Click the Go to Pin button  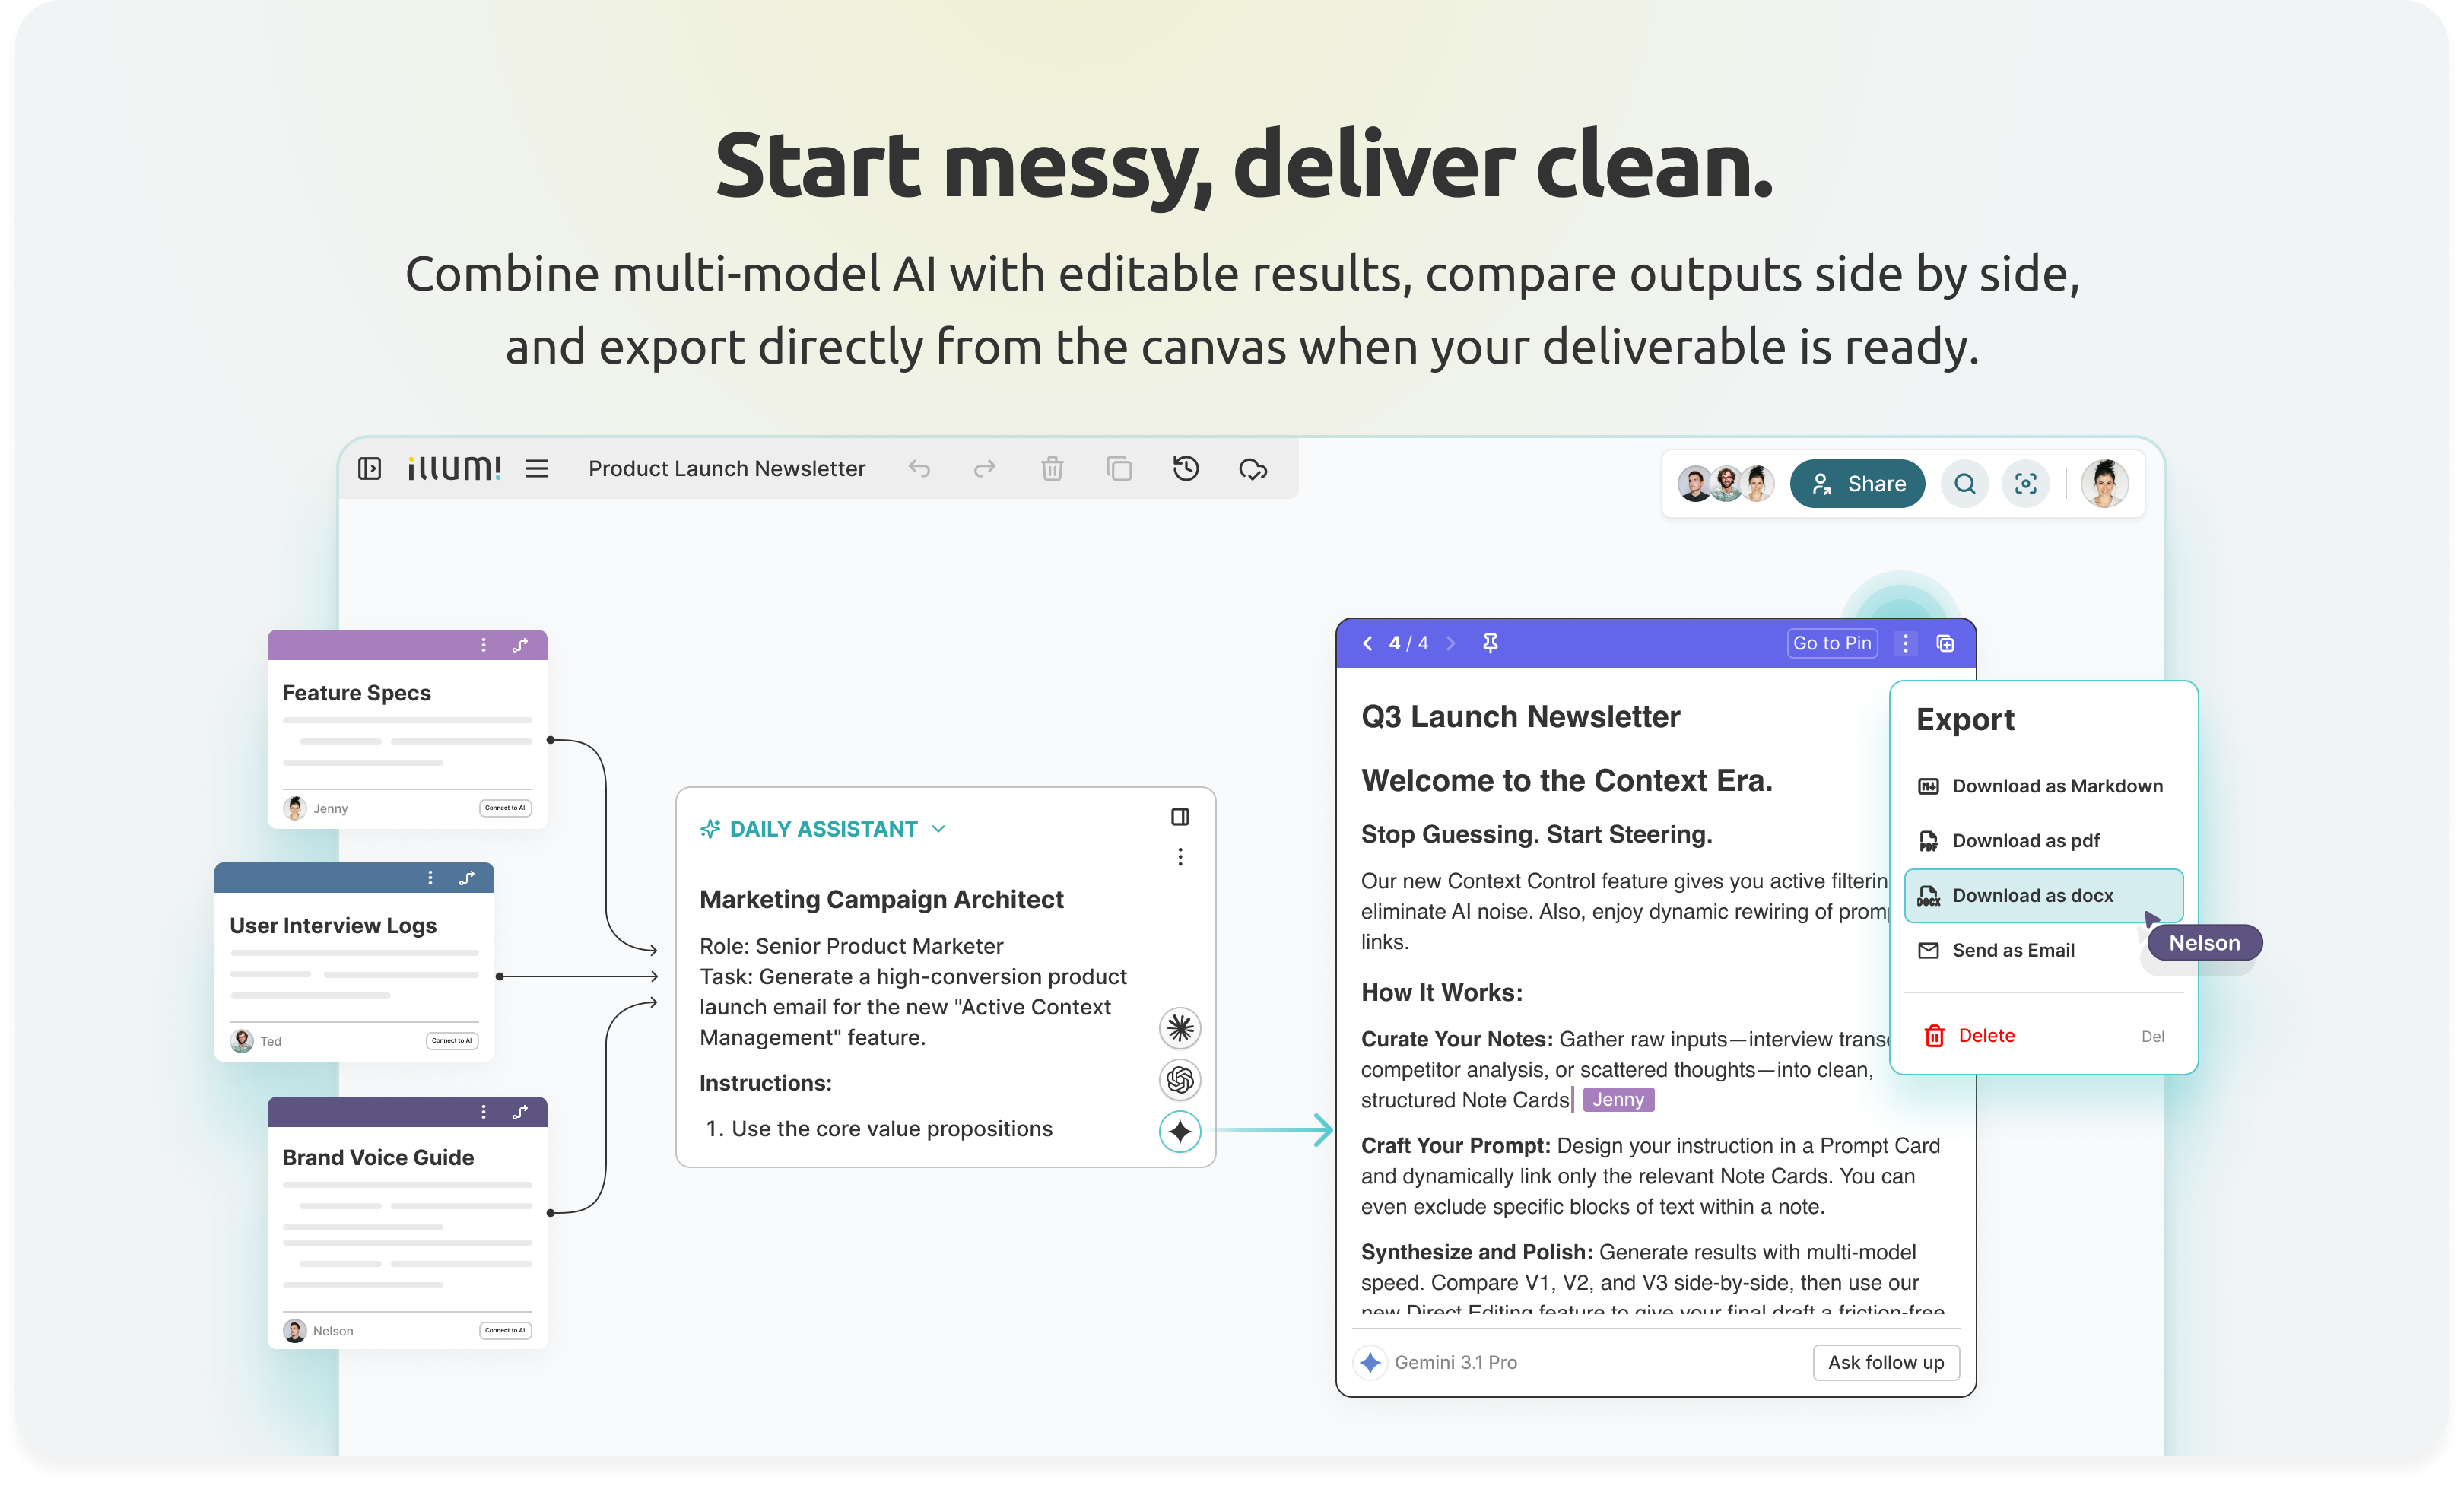point(1831,643)
